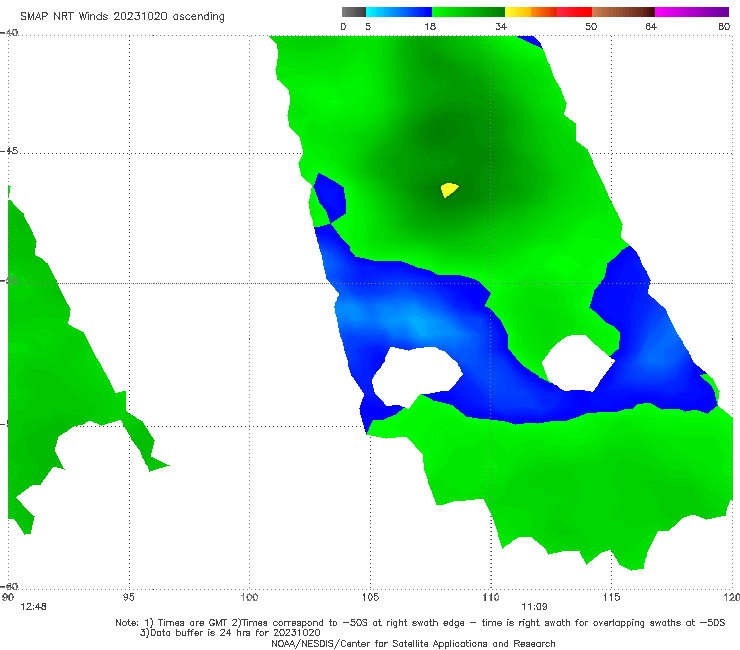Click the longitude label '105'
This screenshot has width=740, height=650.
point(370,597)
